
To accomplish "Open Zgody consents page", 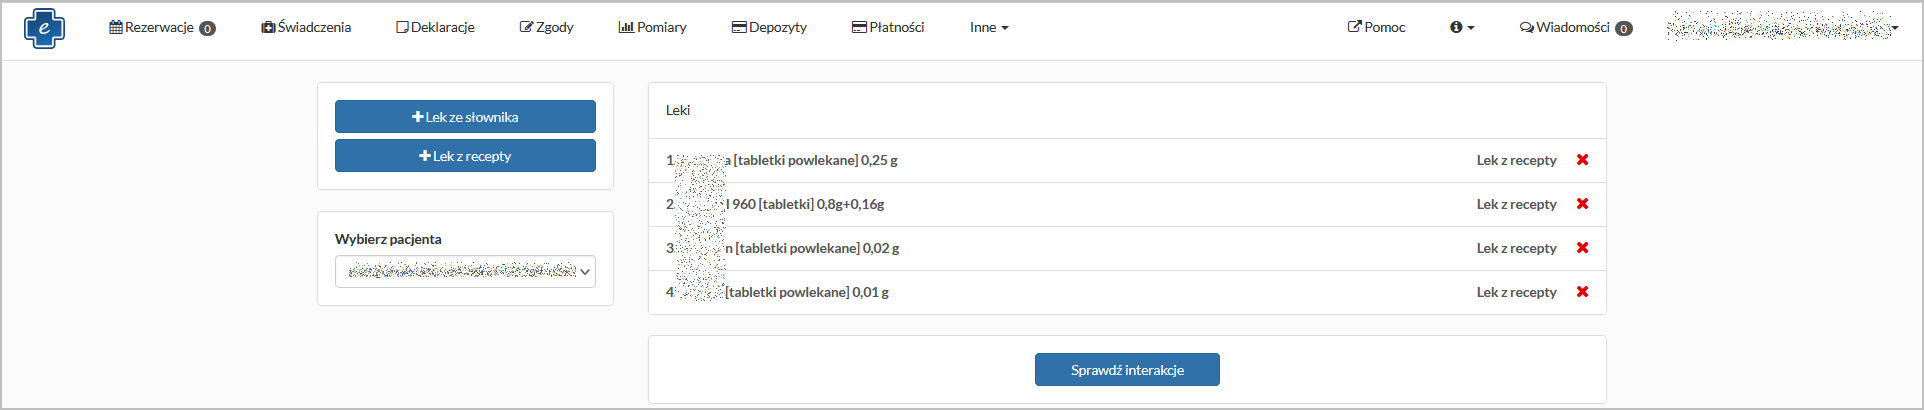I will [x=546, y=28].
